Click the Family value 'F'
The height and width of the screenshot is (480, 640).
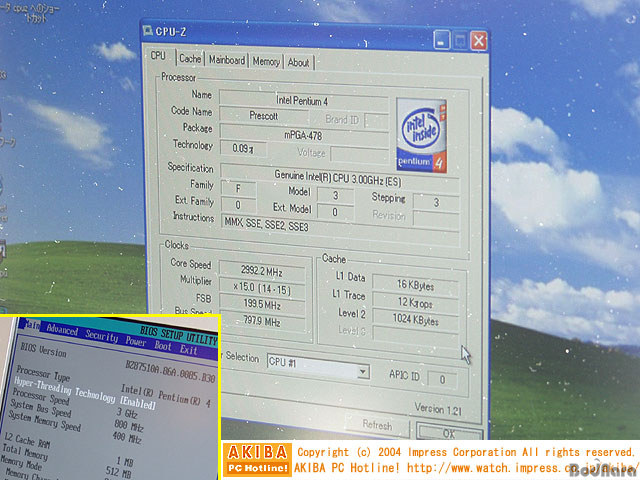tap(239, 189)
